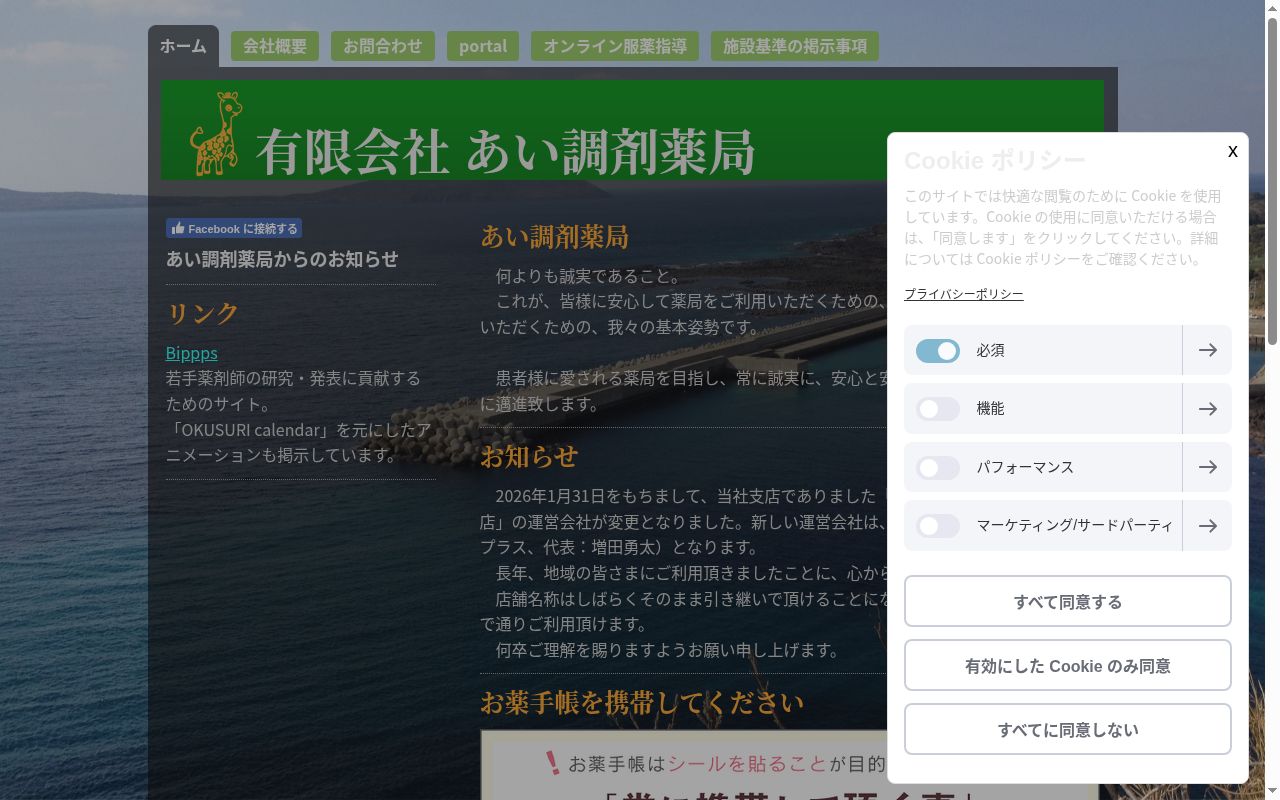This screenshot has width=1280, height=800.
Task: Open the プライバシーポリシー link
Action: point(964,294)
